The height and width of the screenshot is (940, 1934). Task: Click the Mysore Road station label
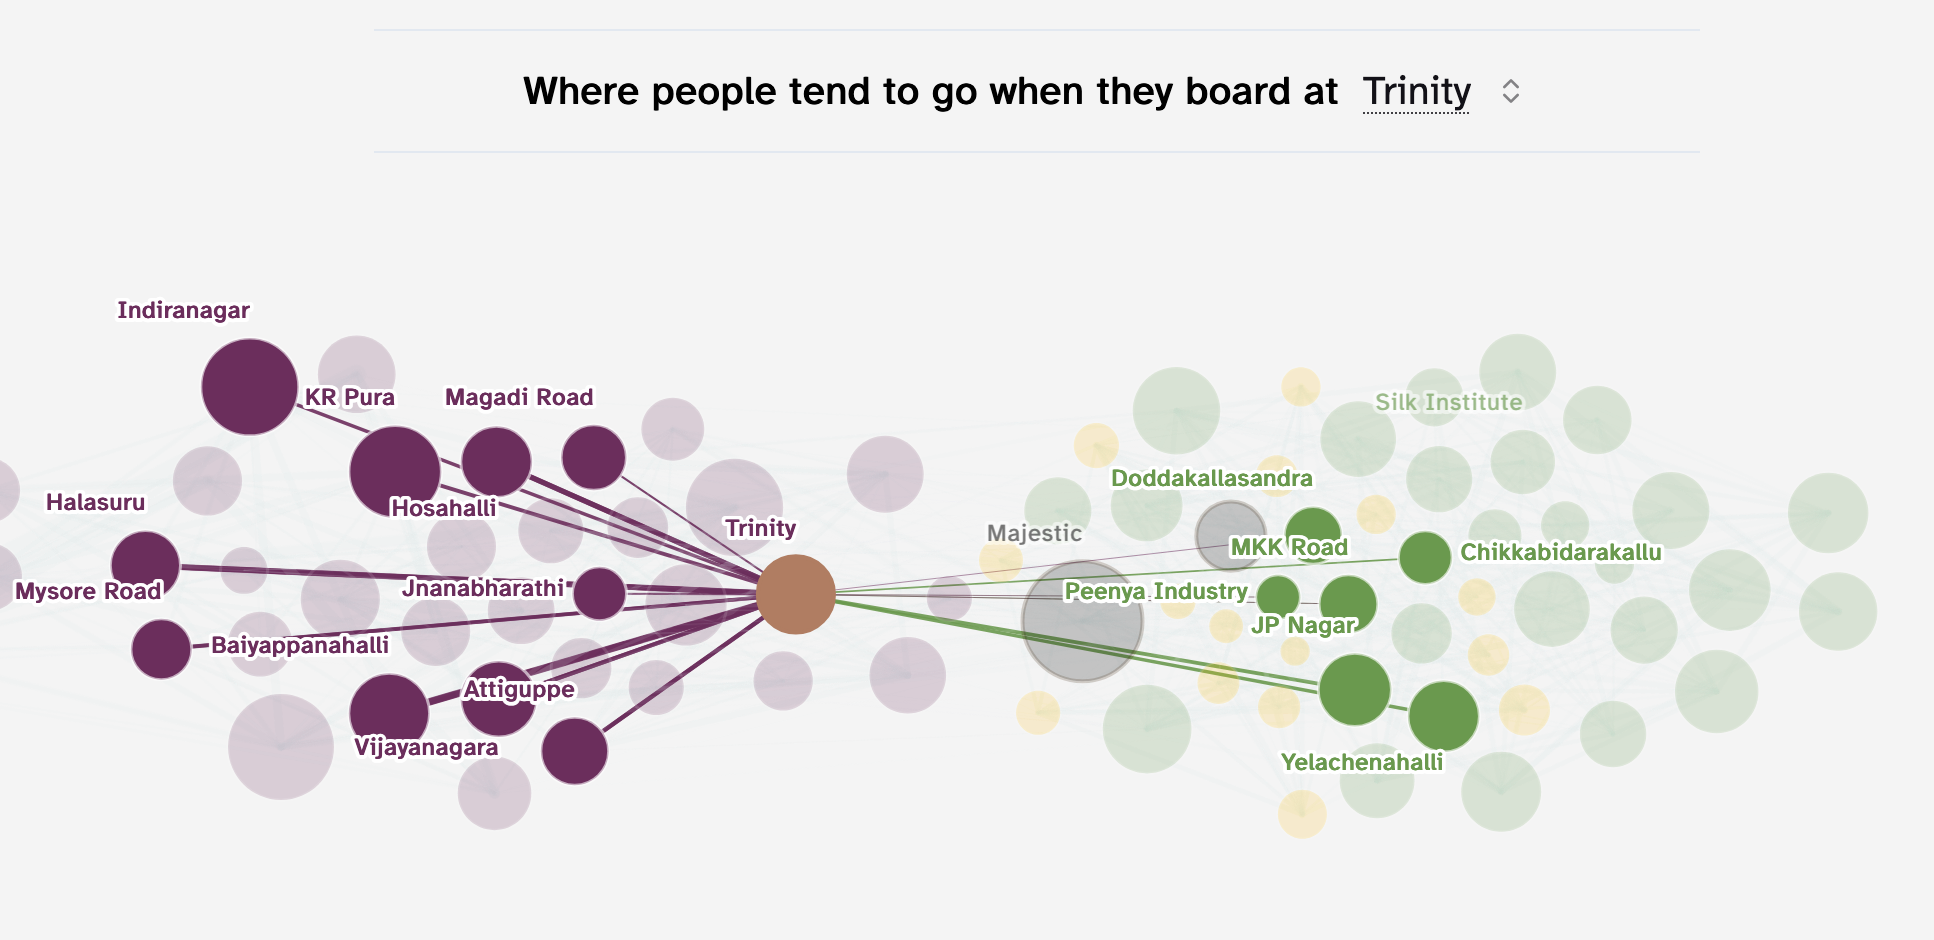point(90,591)
